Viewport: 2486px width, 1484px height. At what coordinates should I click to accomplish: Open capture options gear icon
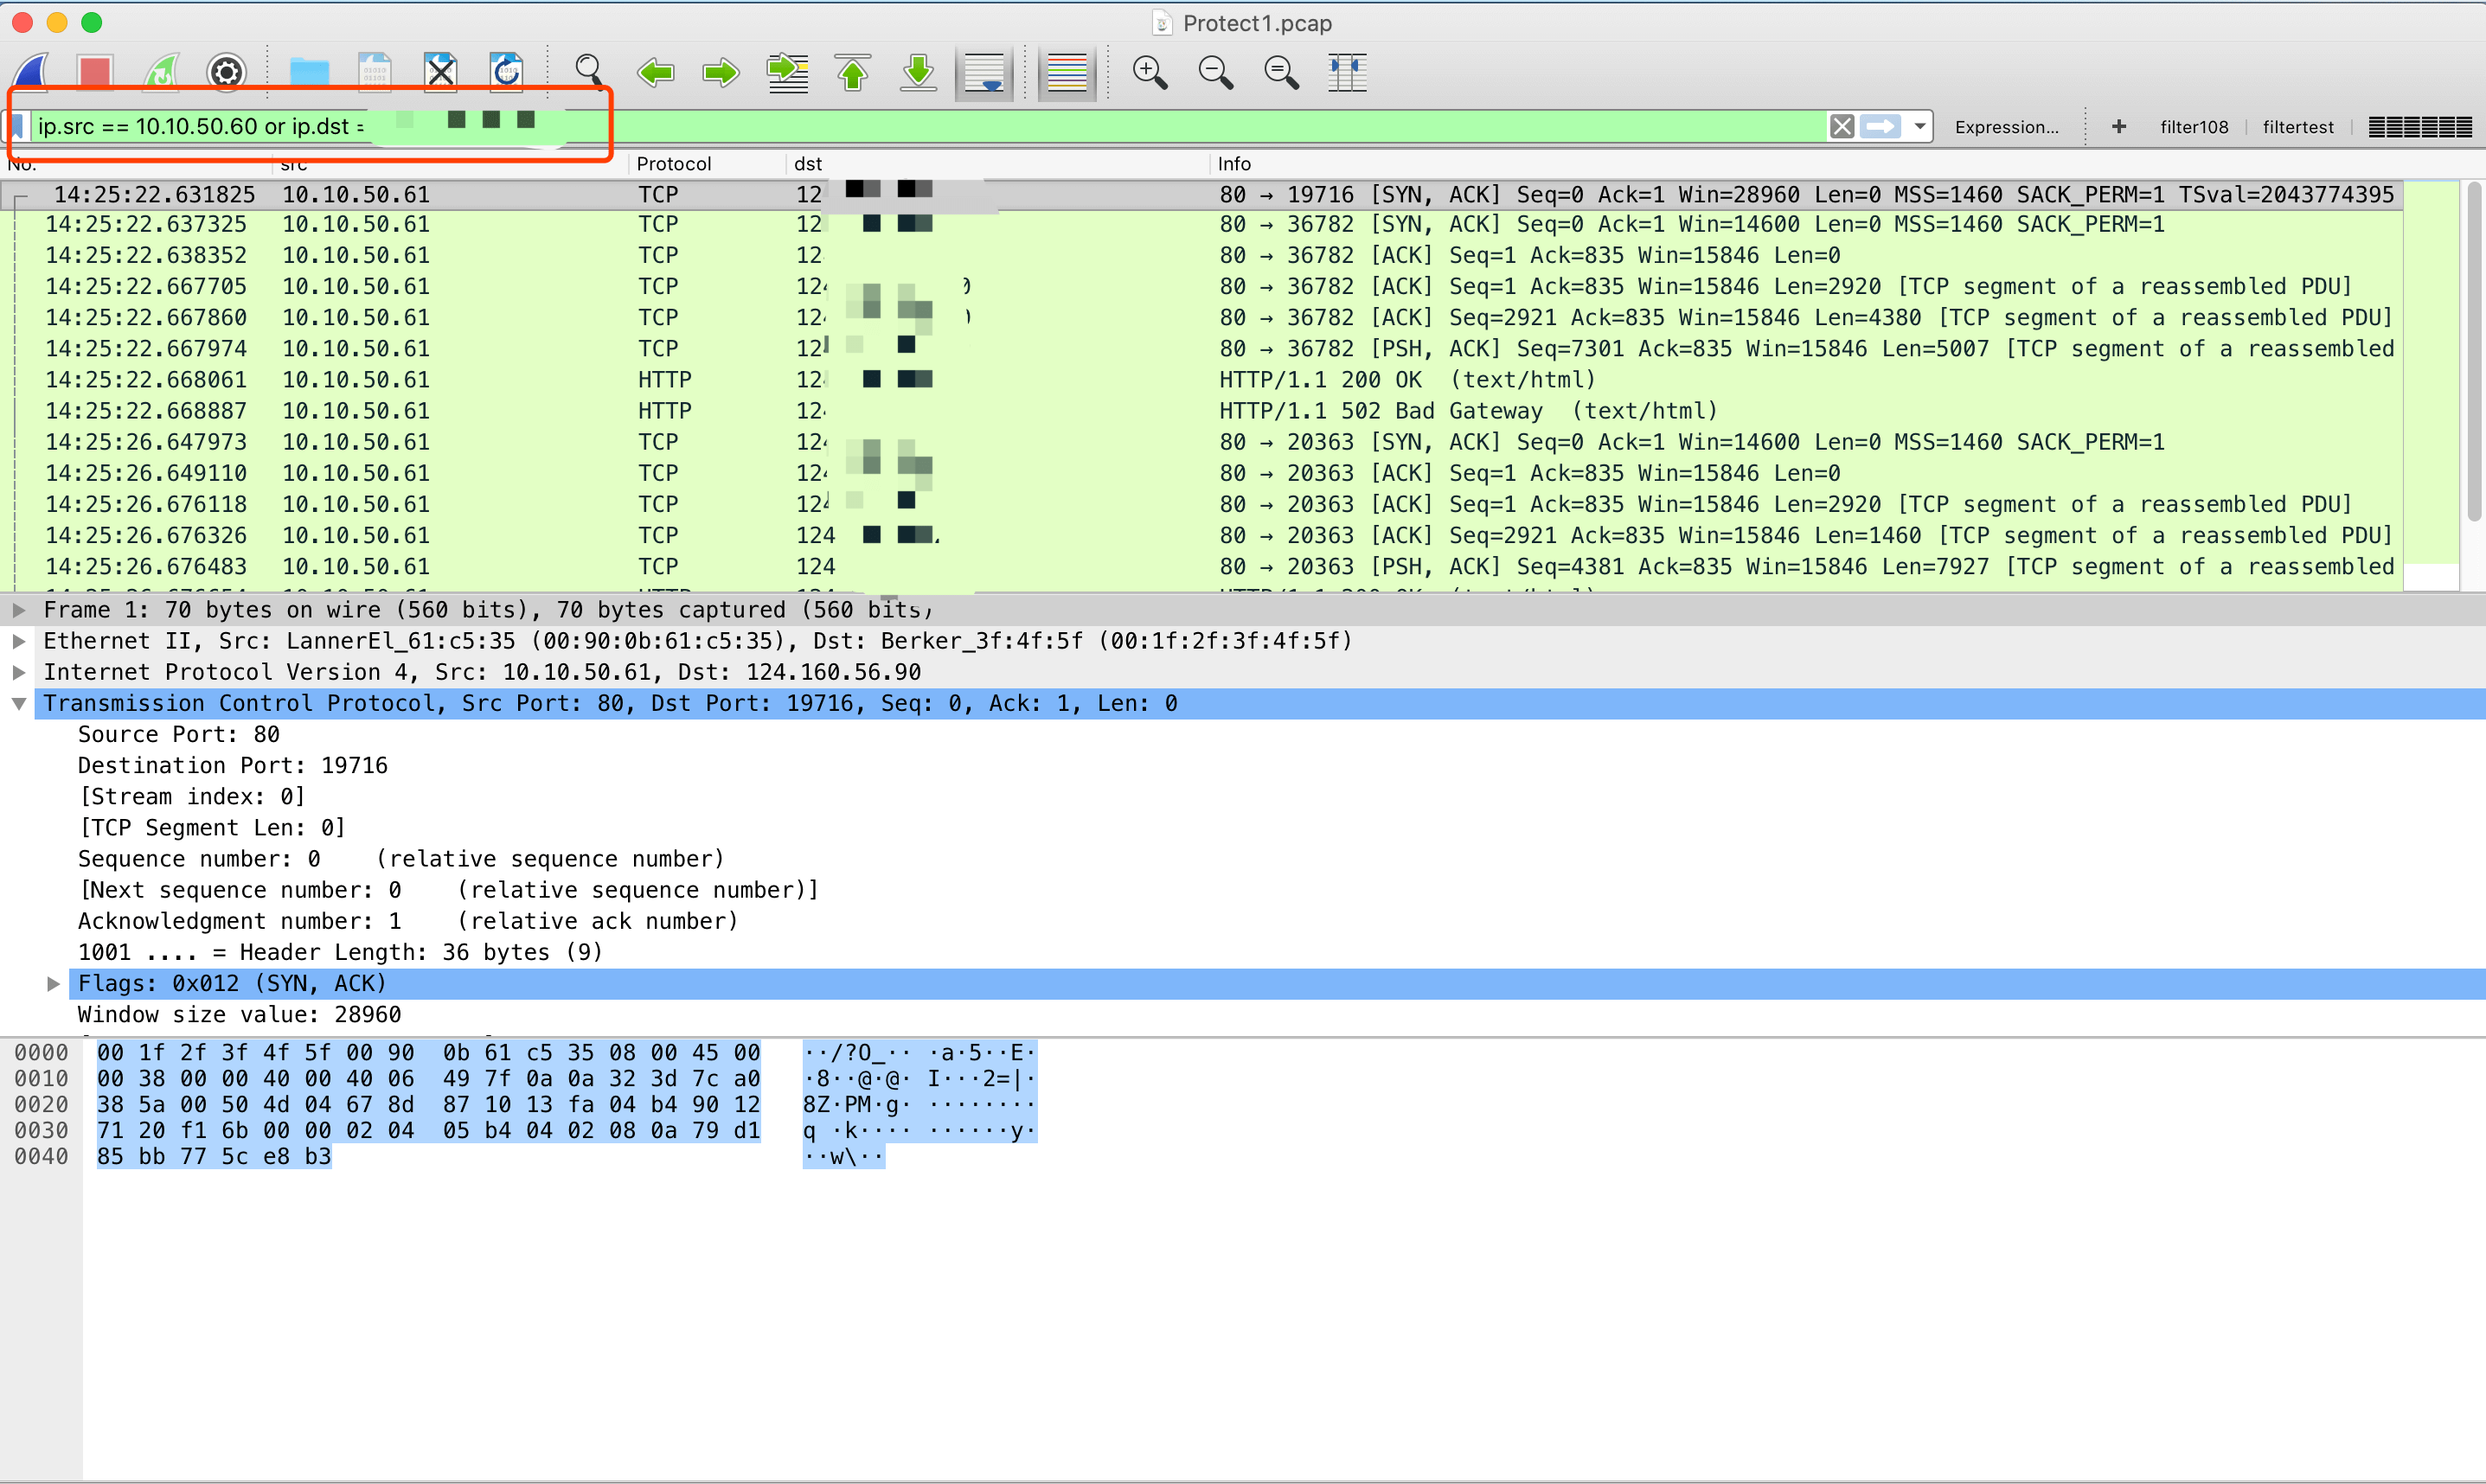(x=227, y=71)
